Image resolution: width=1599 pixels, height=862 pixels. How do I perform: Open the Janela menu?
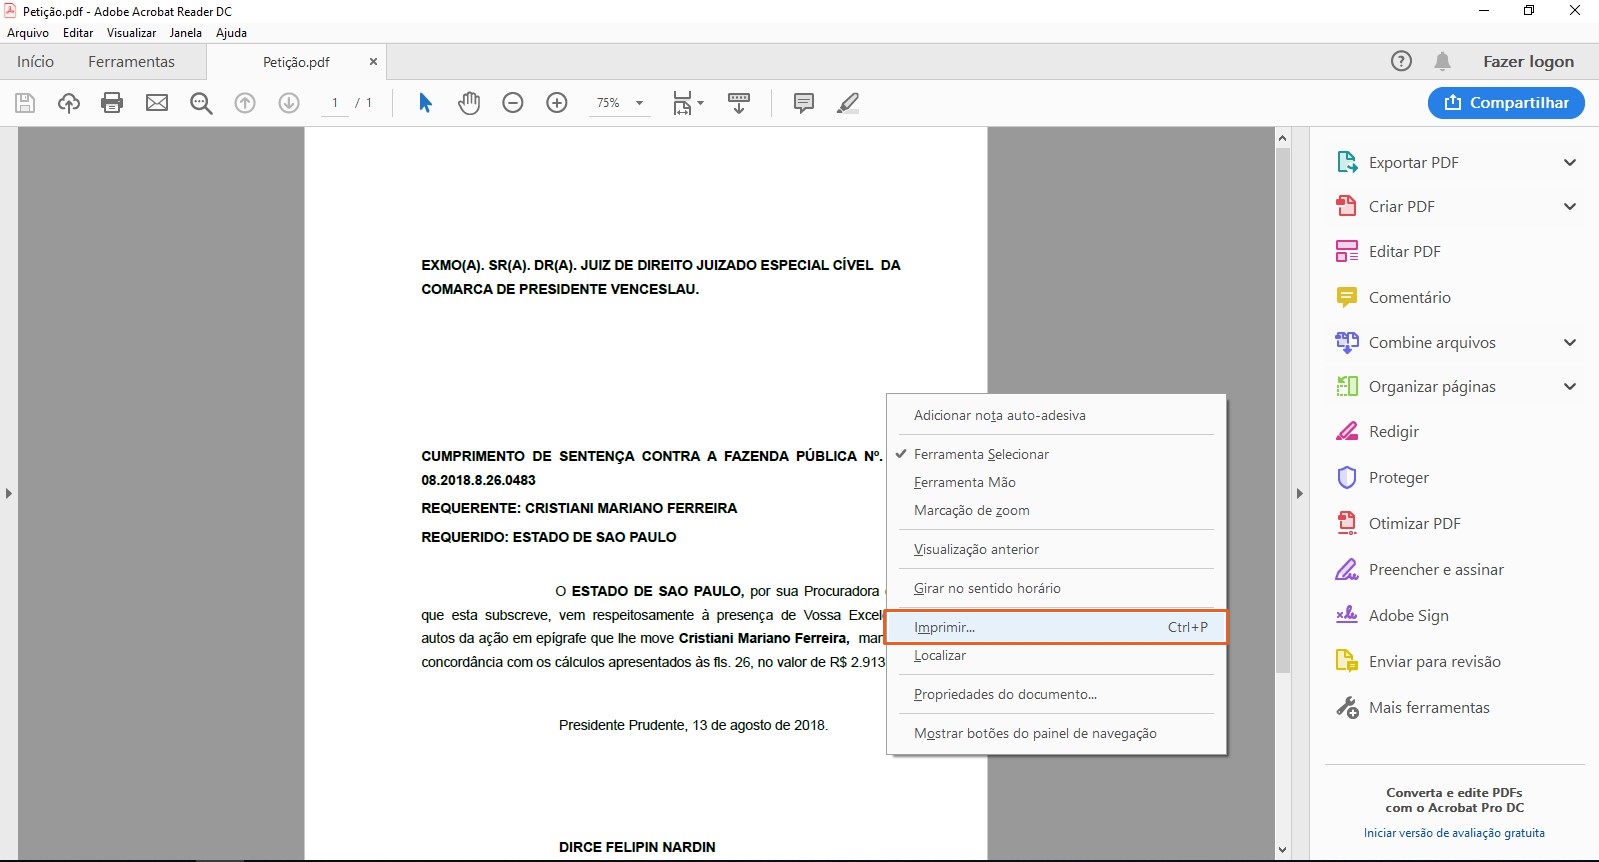pyautogui.click(x=186, y=33)
